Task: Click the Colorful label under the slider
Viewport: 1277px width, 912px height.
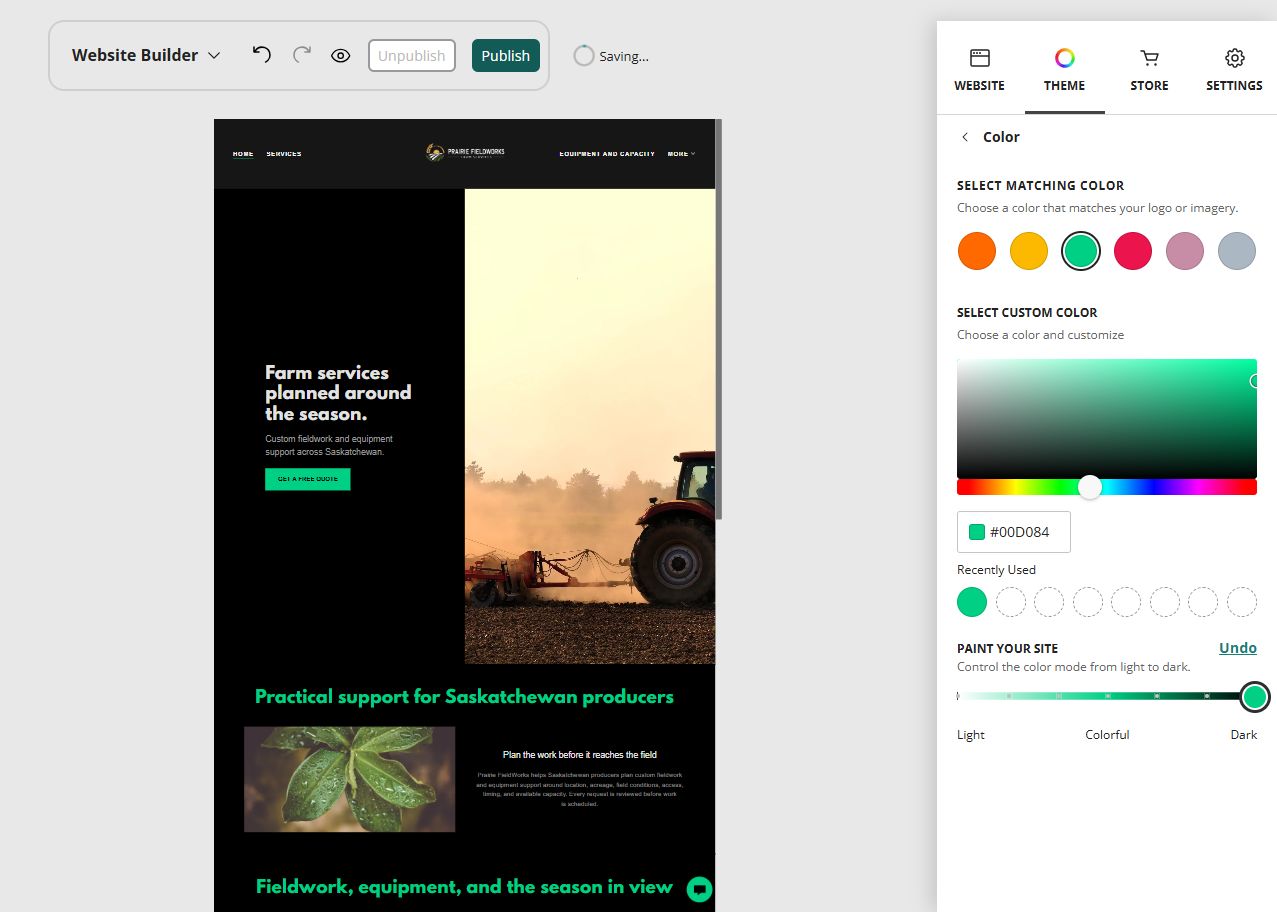Action: click(x=1107, y=735)
